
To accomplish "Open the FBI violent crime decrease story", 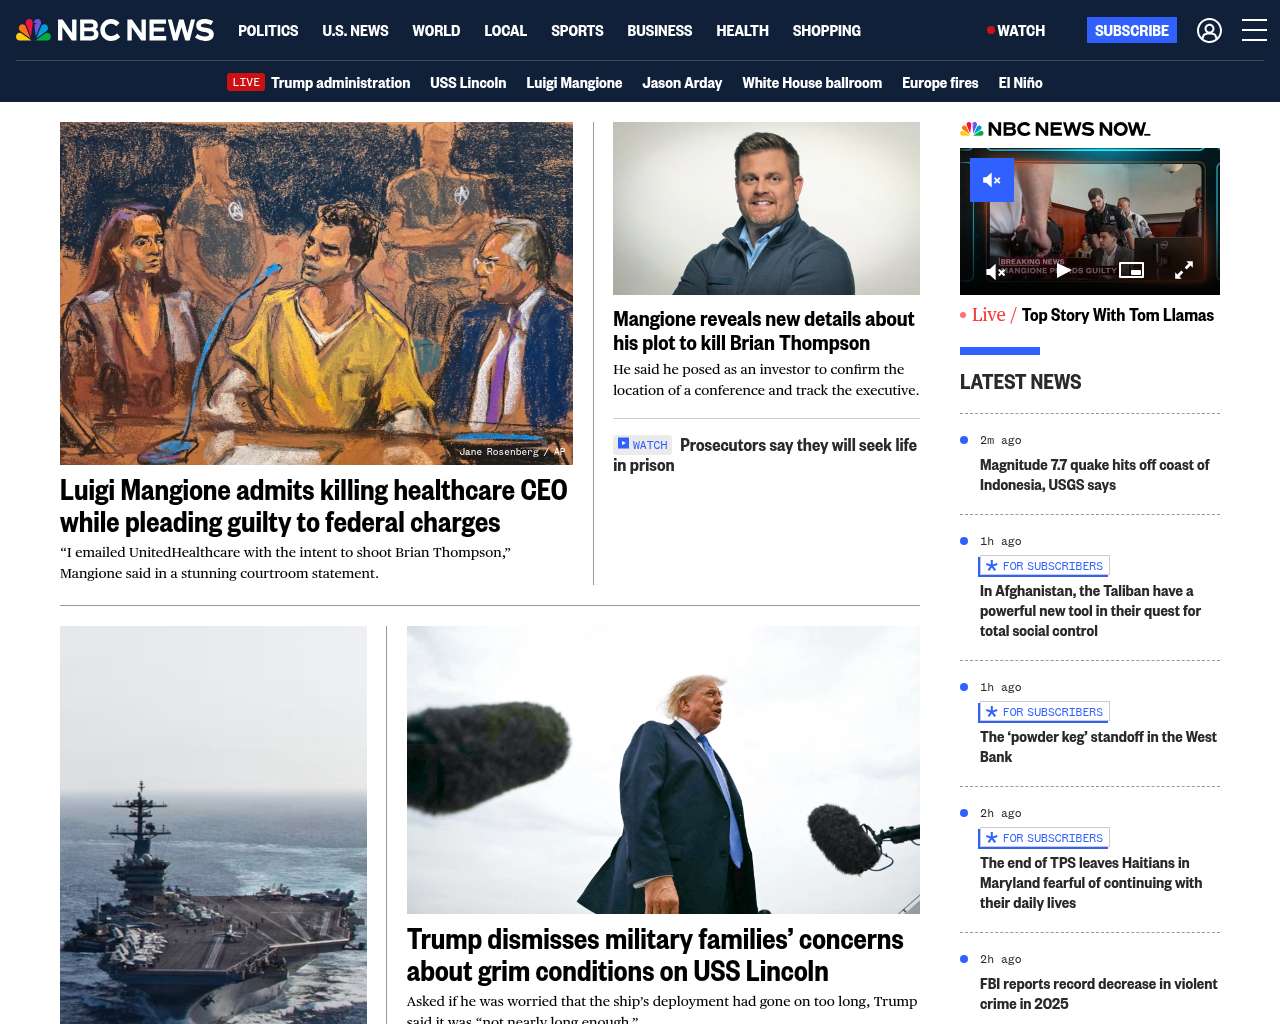I will pyautogui.click(x=1099, y=994).
